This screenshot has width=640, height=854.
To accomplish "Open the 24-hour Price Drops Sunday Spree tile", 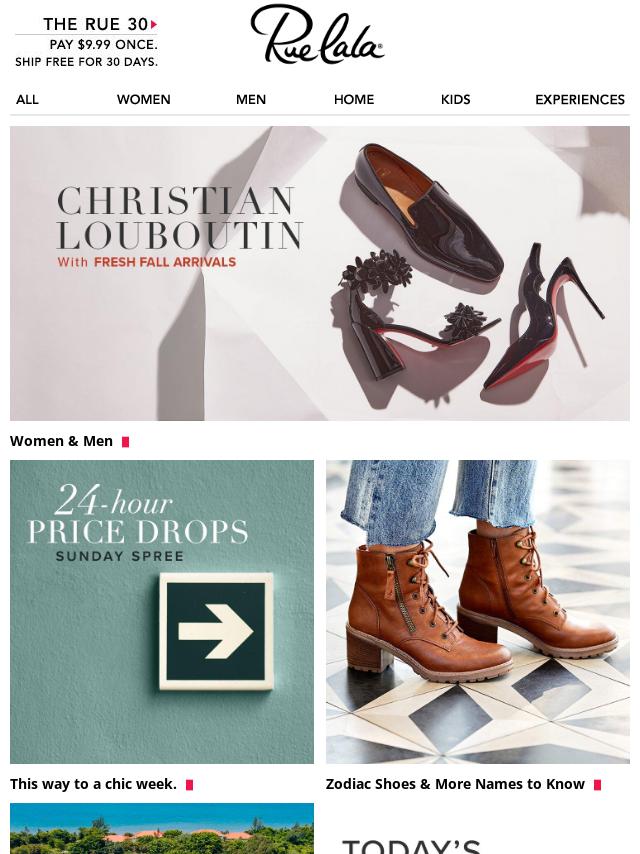I will pos(162,612).
